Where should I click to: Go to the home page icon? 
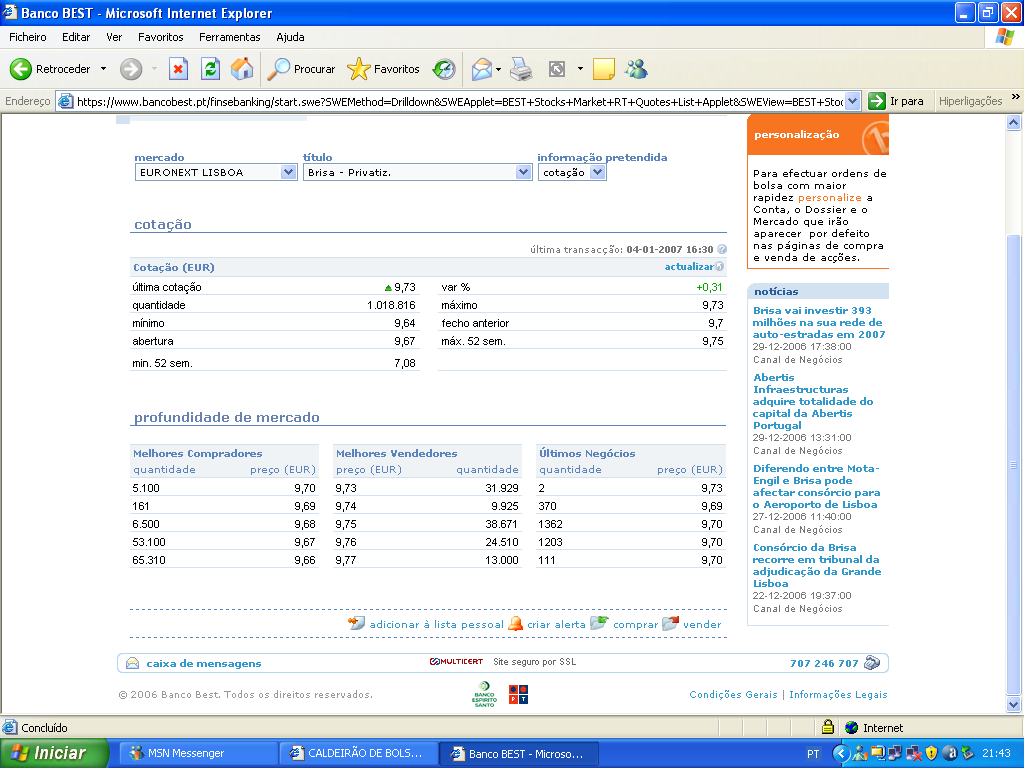[x=242, y=69]
